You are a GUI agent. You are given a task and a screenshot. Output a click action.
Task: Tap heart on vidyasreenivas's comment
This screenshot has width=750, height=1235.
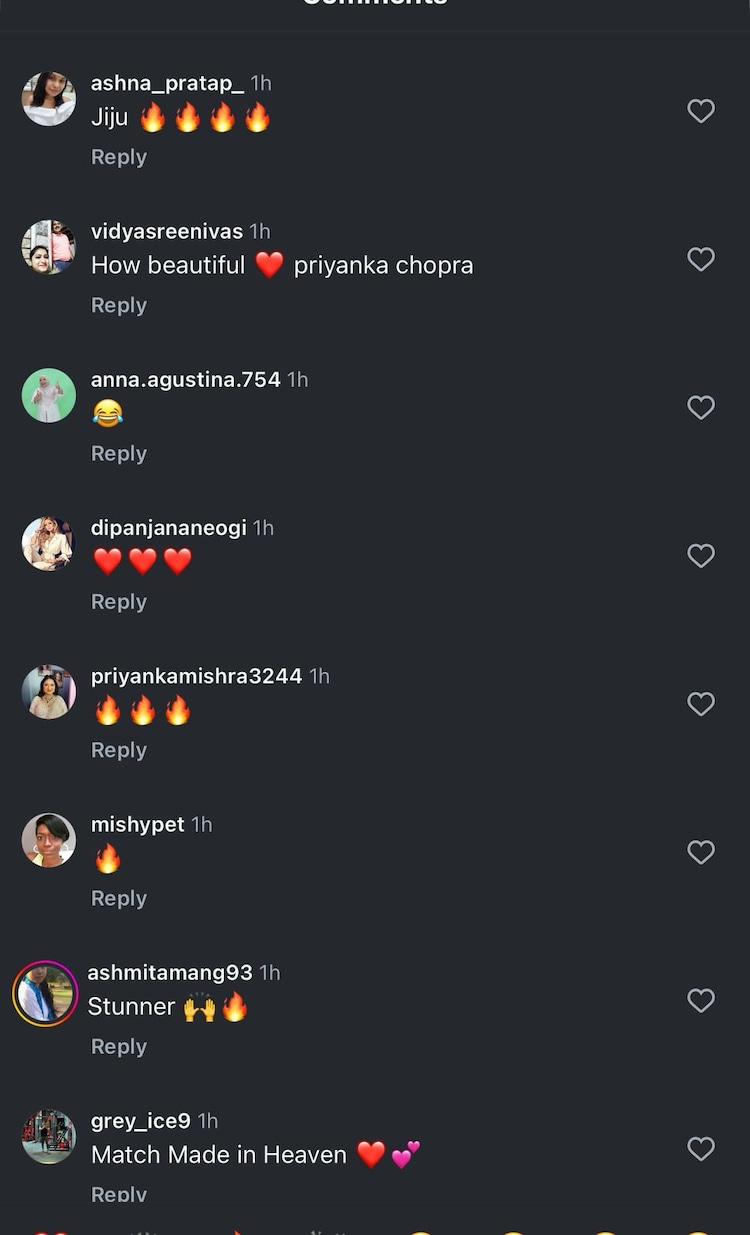[x=701, y=259]
